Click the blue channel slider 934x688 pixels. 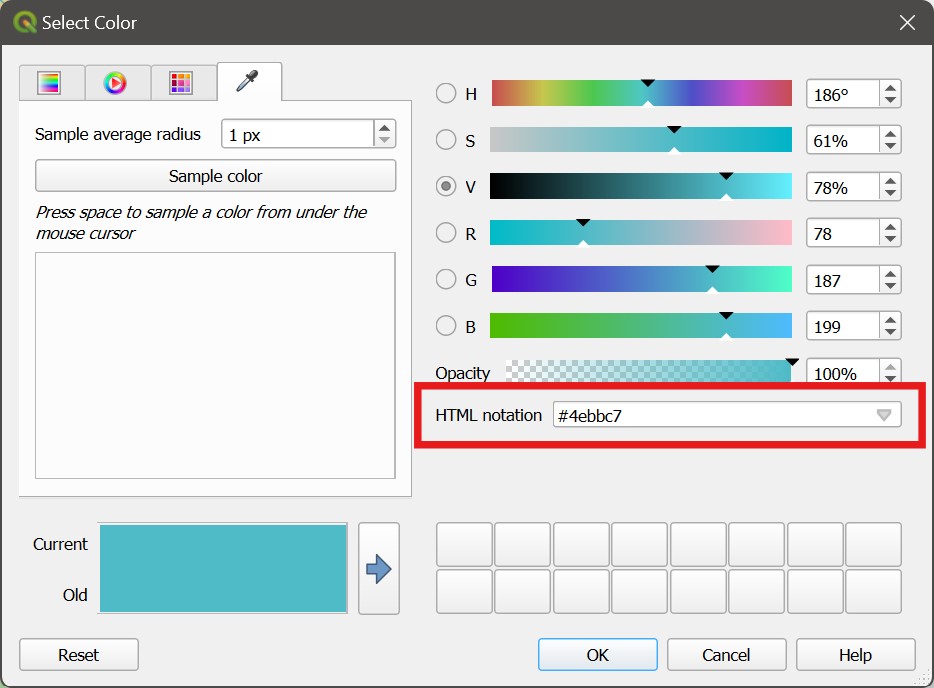(x=641, y=326)
